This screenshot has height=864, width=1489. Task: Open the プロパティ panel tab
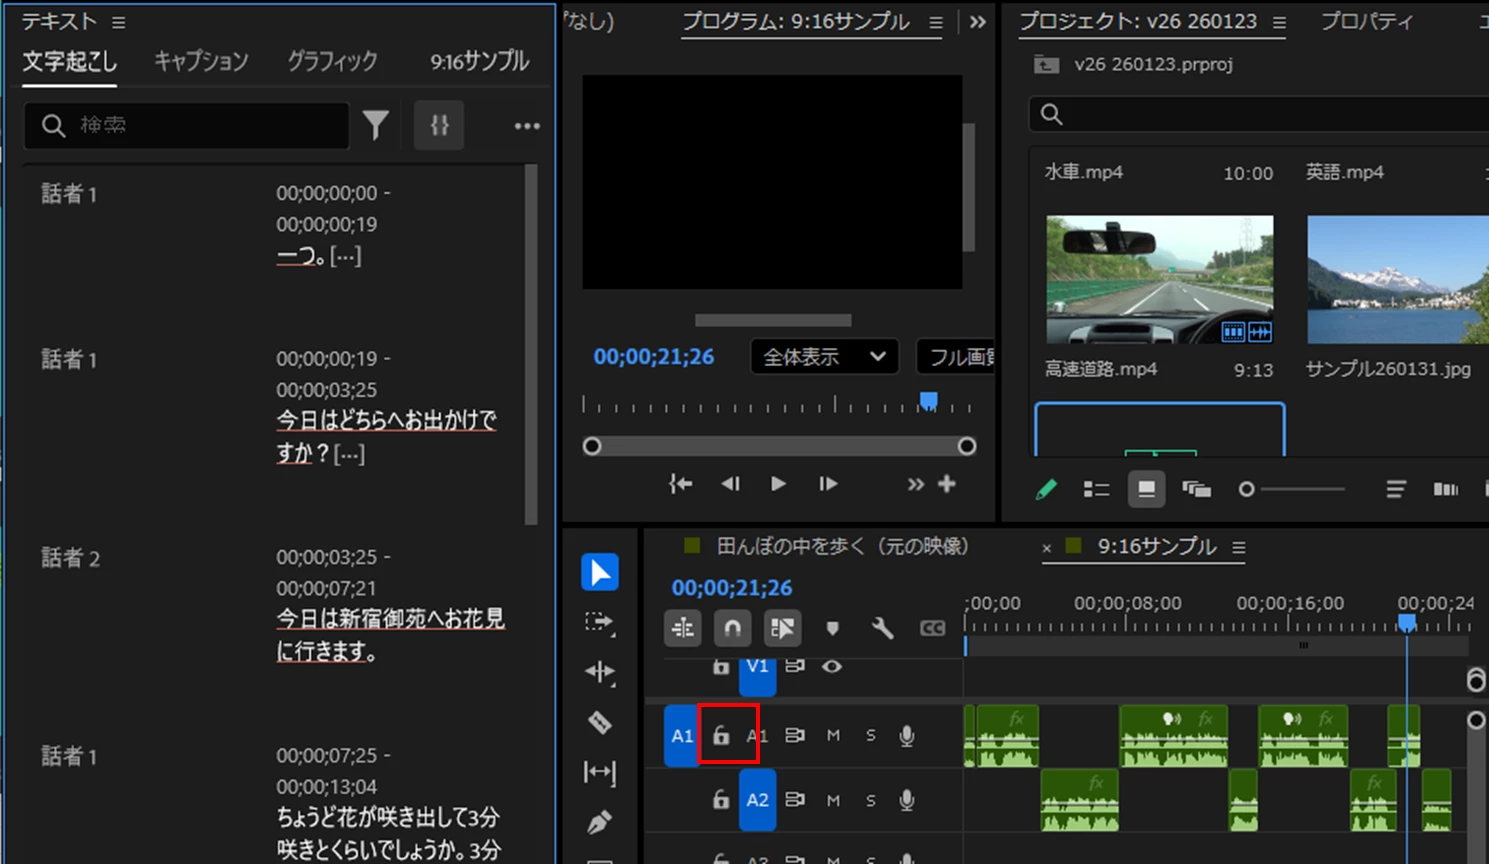click(x=1366, y=21)
